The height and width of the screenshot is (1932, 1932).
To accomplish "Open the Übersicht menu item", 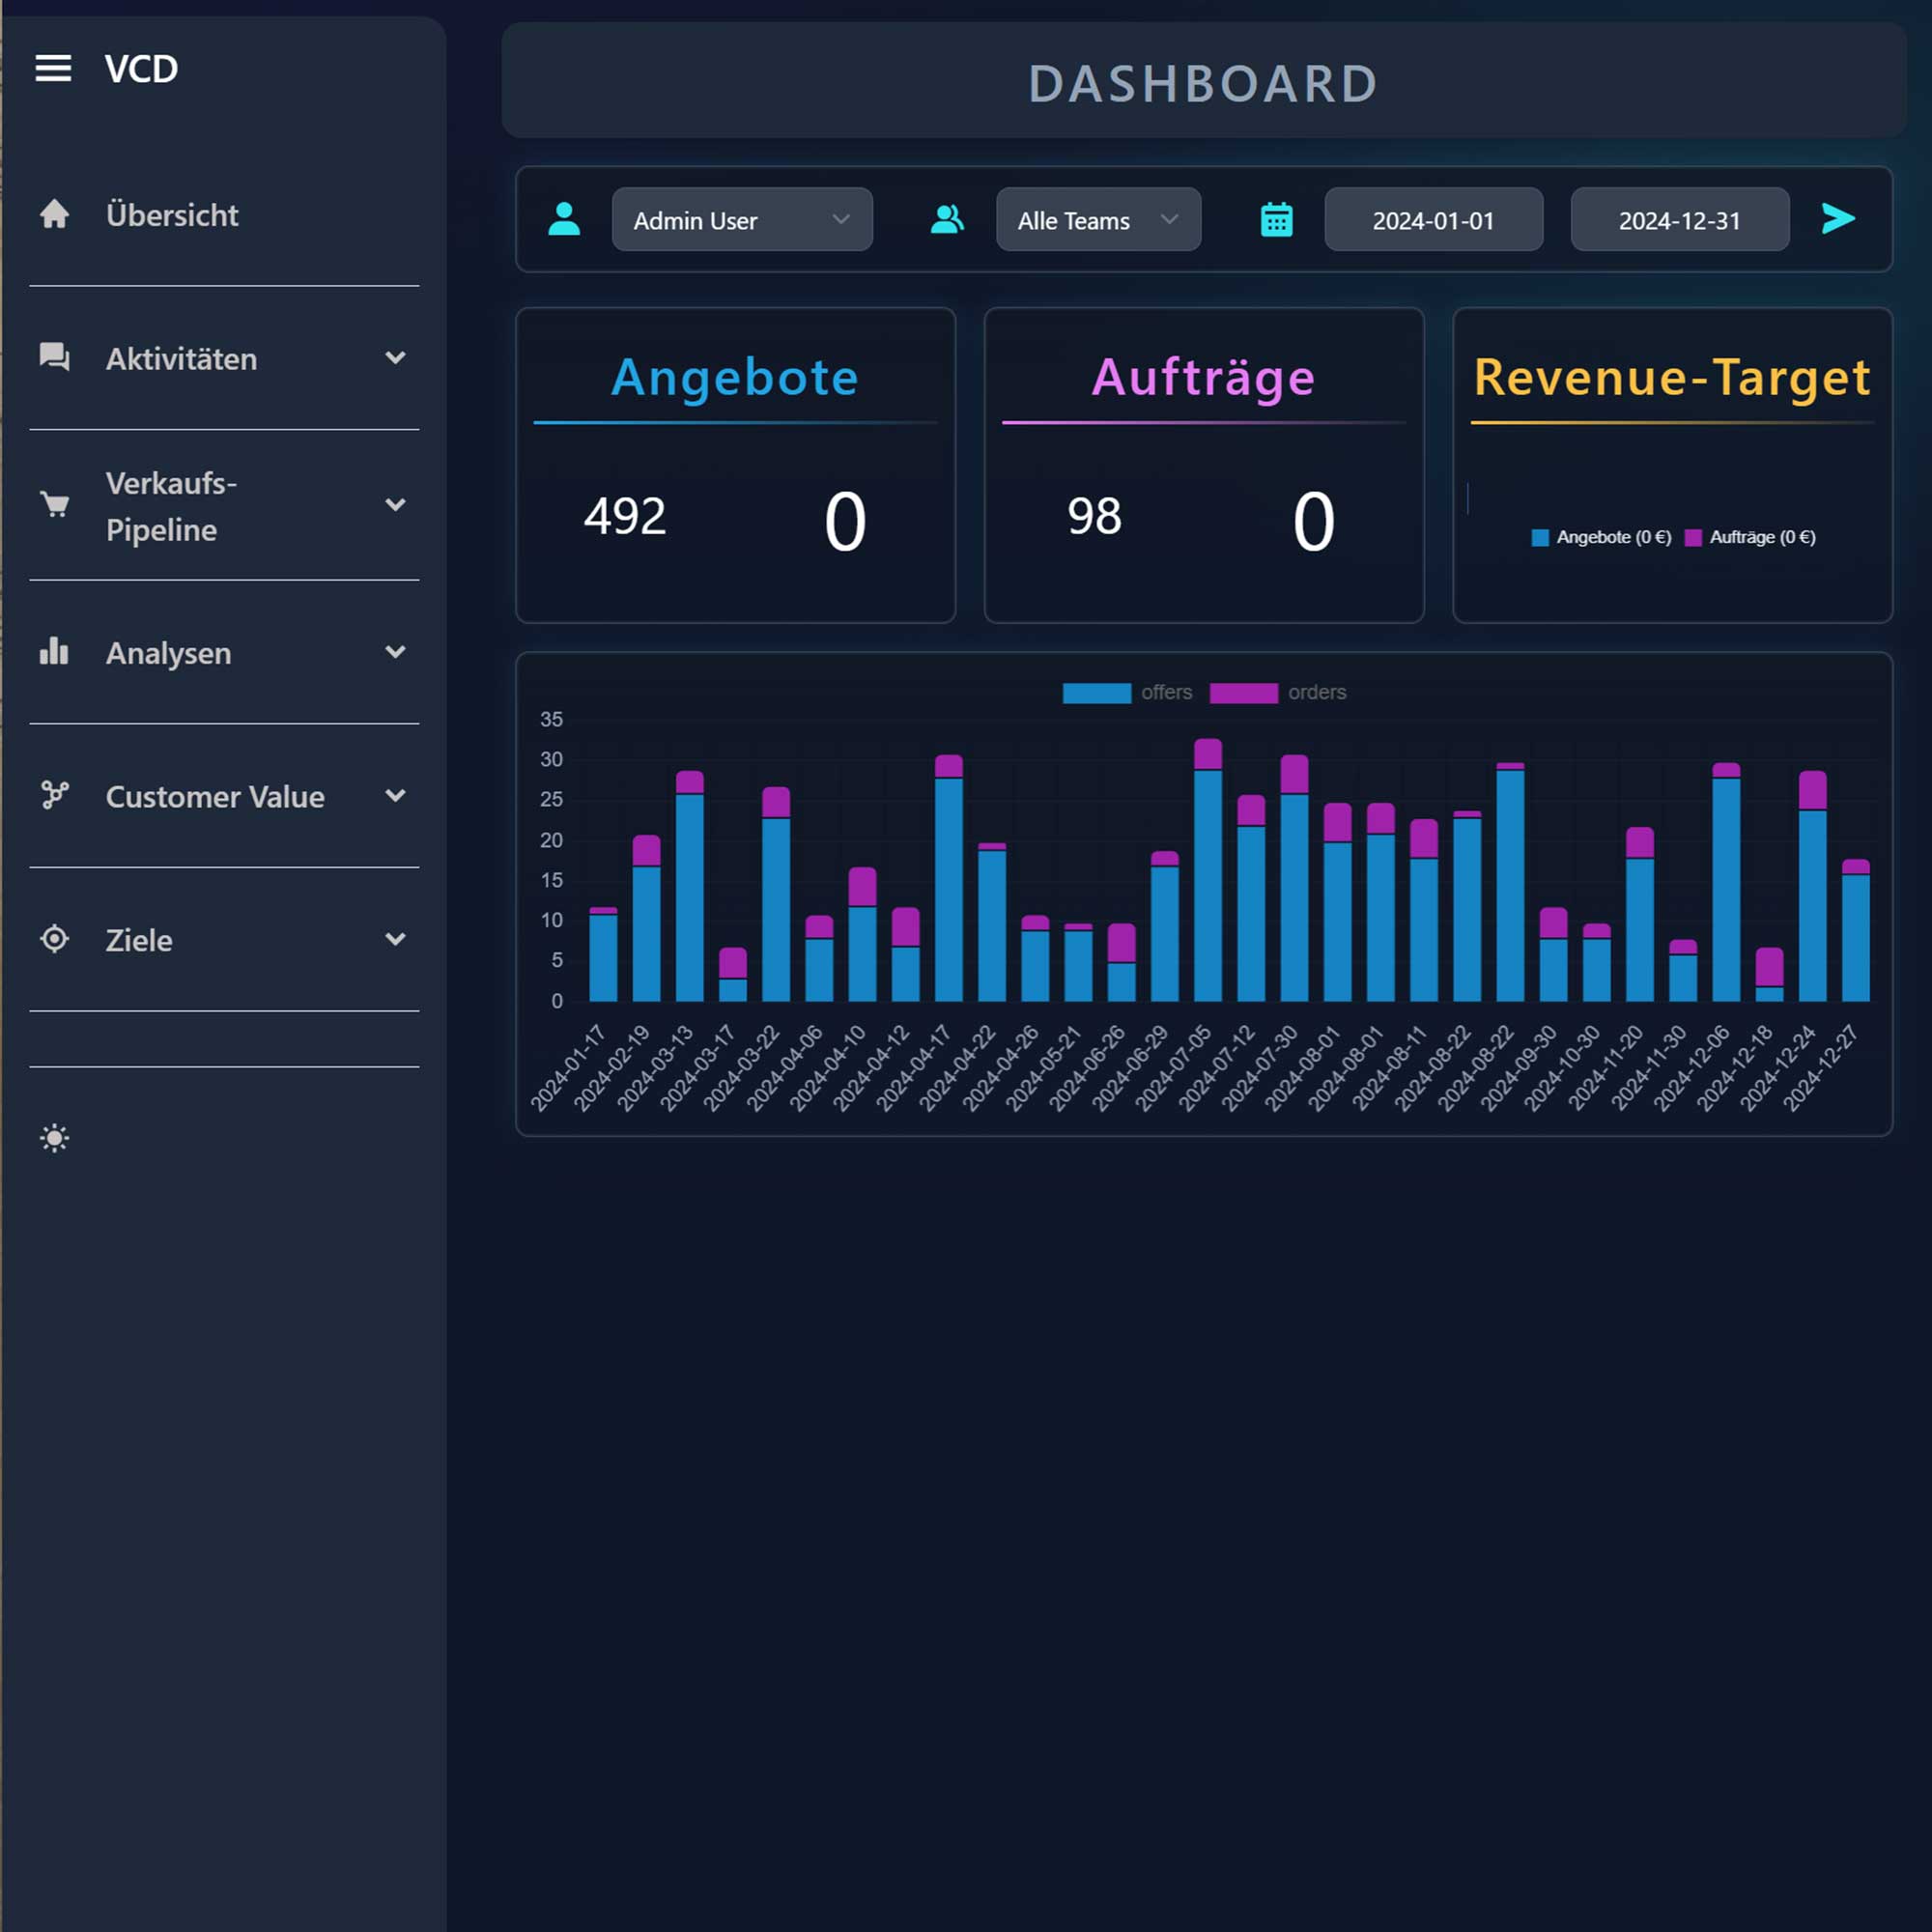I will coord(224,215).
